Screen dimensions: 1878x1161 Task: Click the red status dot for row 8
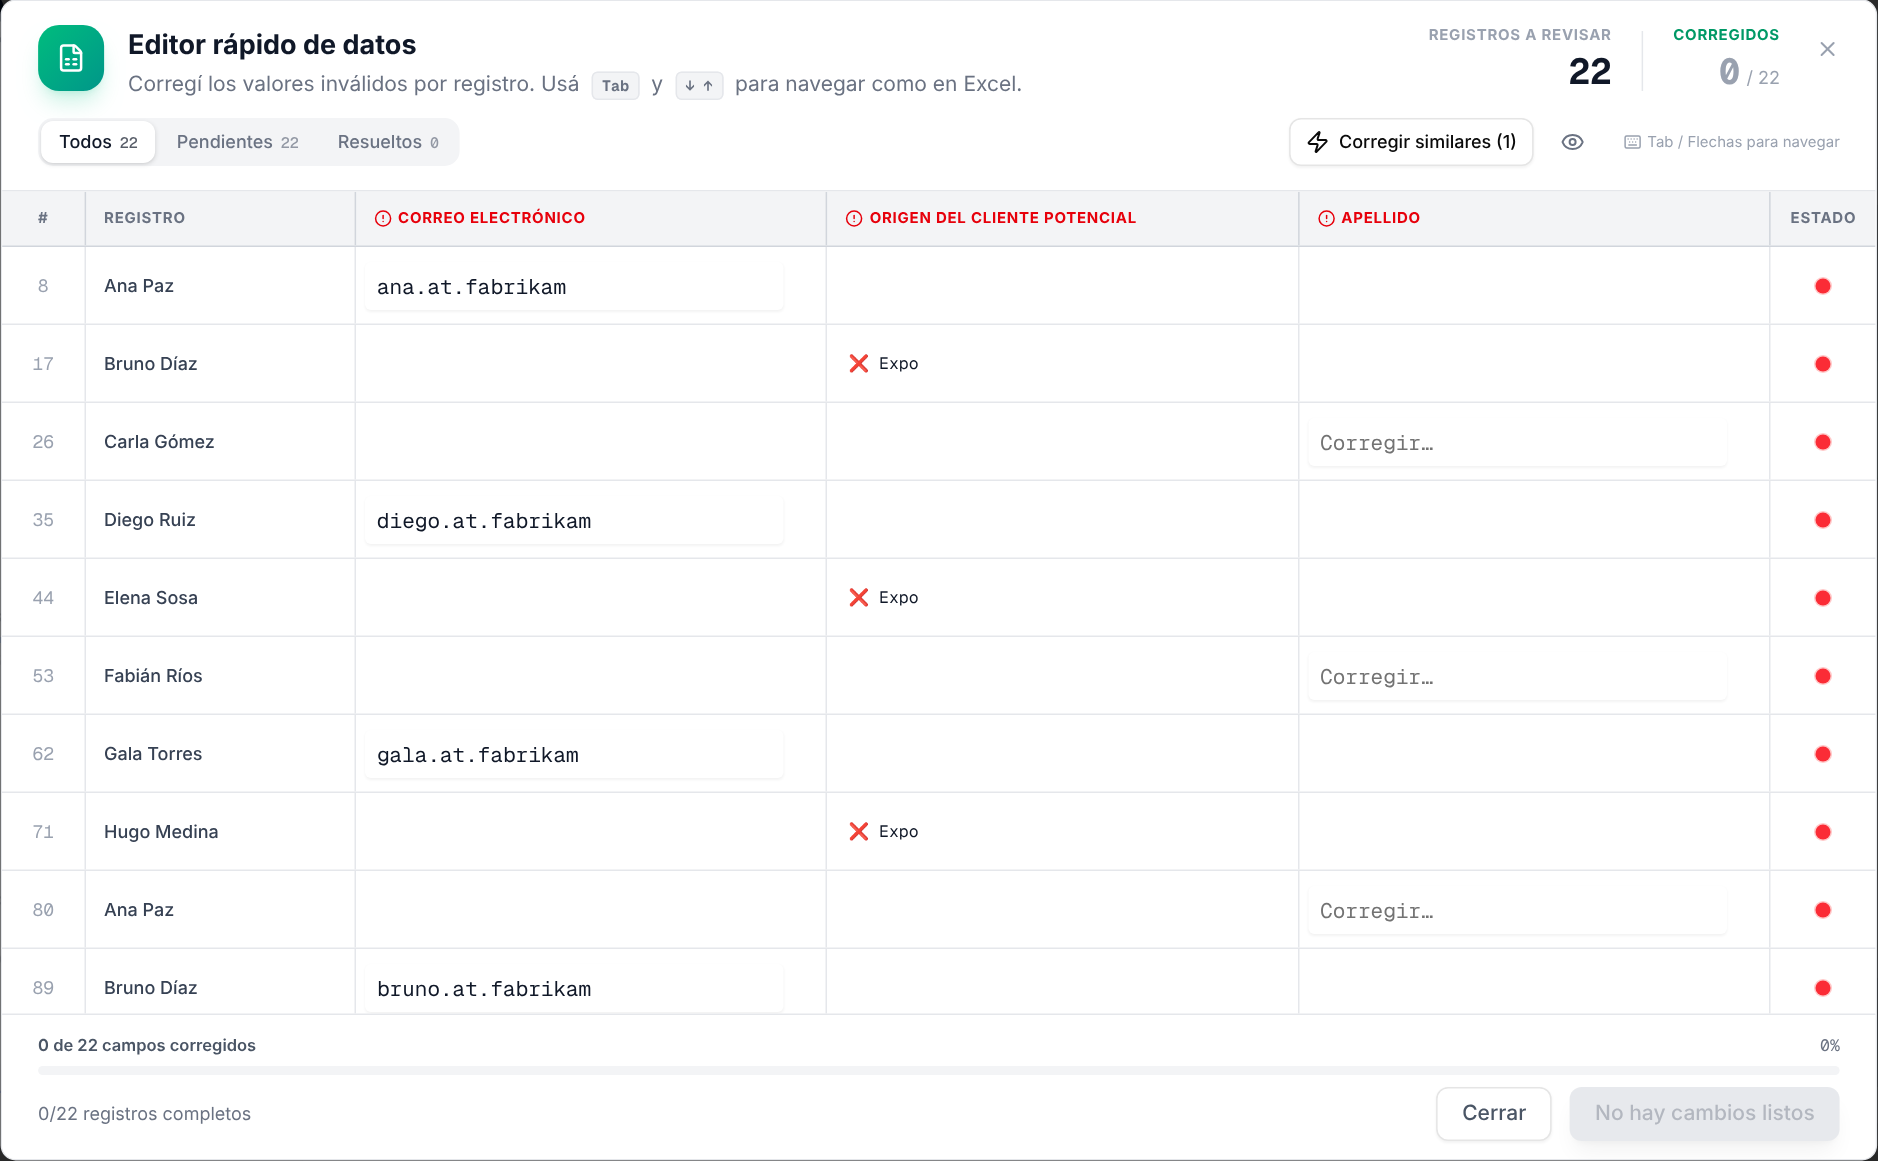tap(1823, 286)
